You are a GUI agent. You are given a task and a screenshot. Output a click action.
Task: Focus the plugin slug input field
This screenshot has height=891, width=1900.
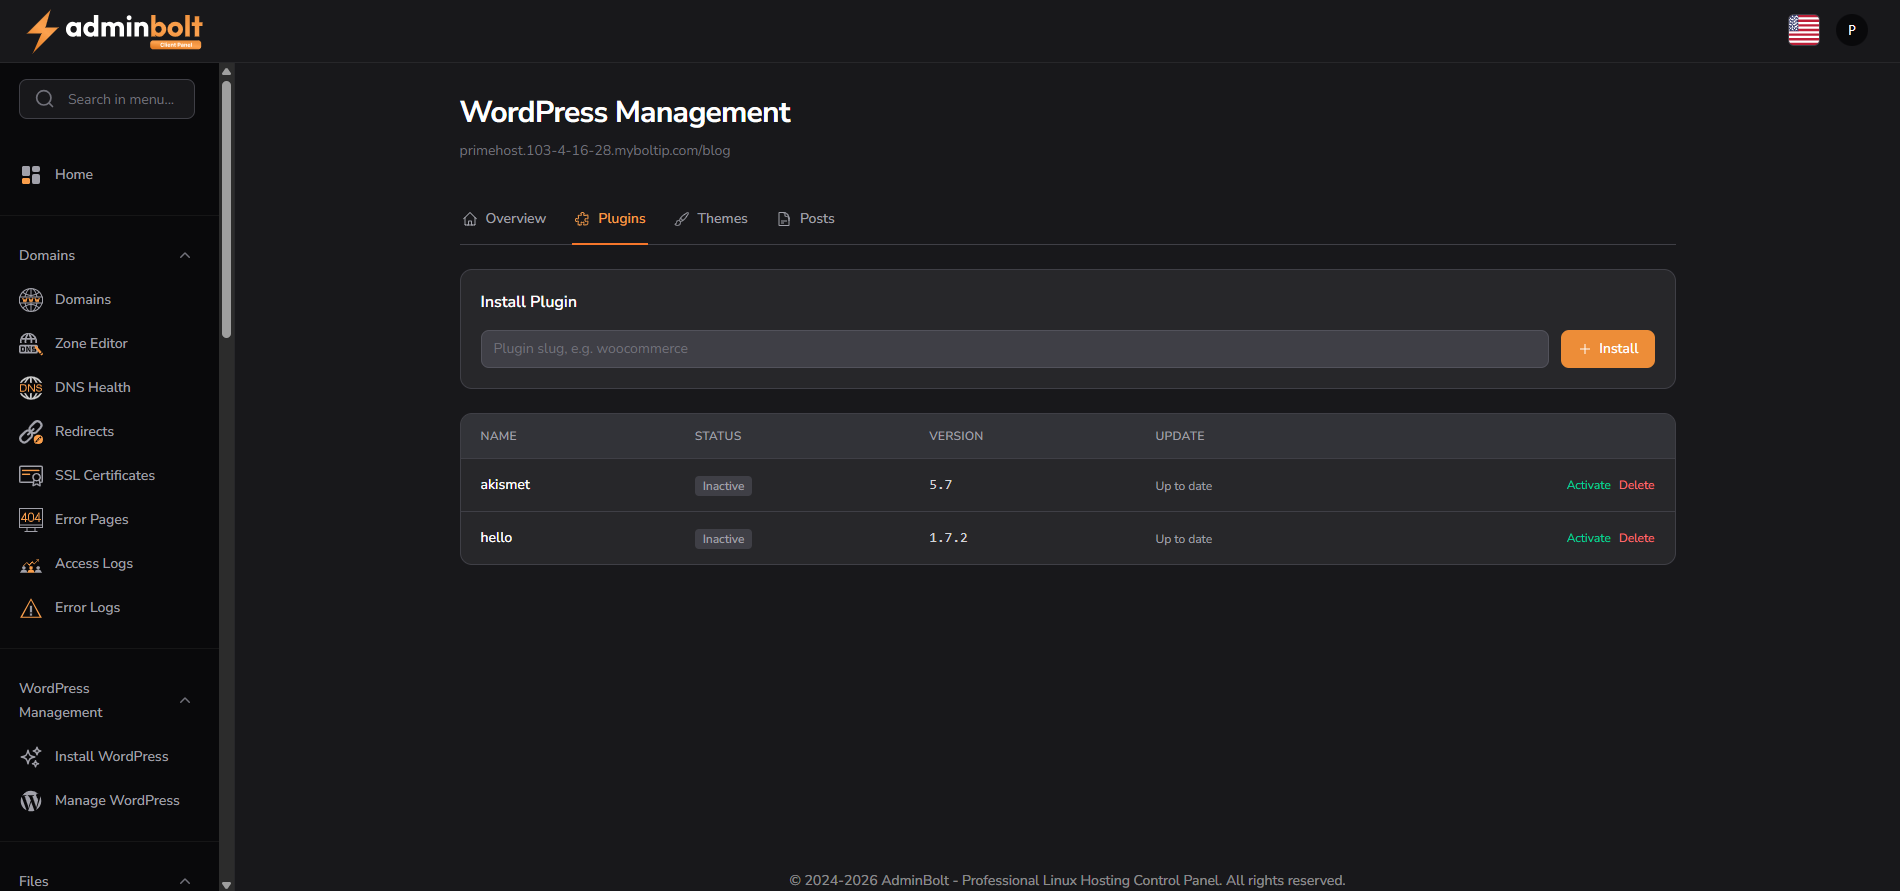click(x=1014, y=349)
